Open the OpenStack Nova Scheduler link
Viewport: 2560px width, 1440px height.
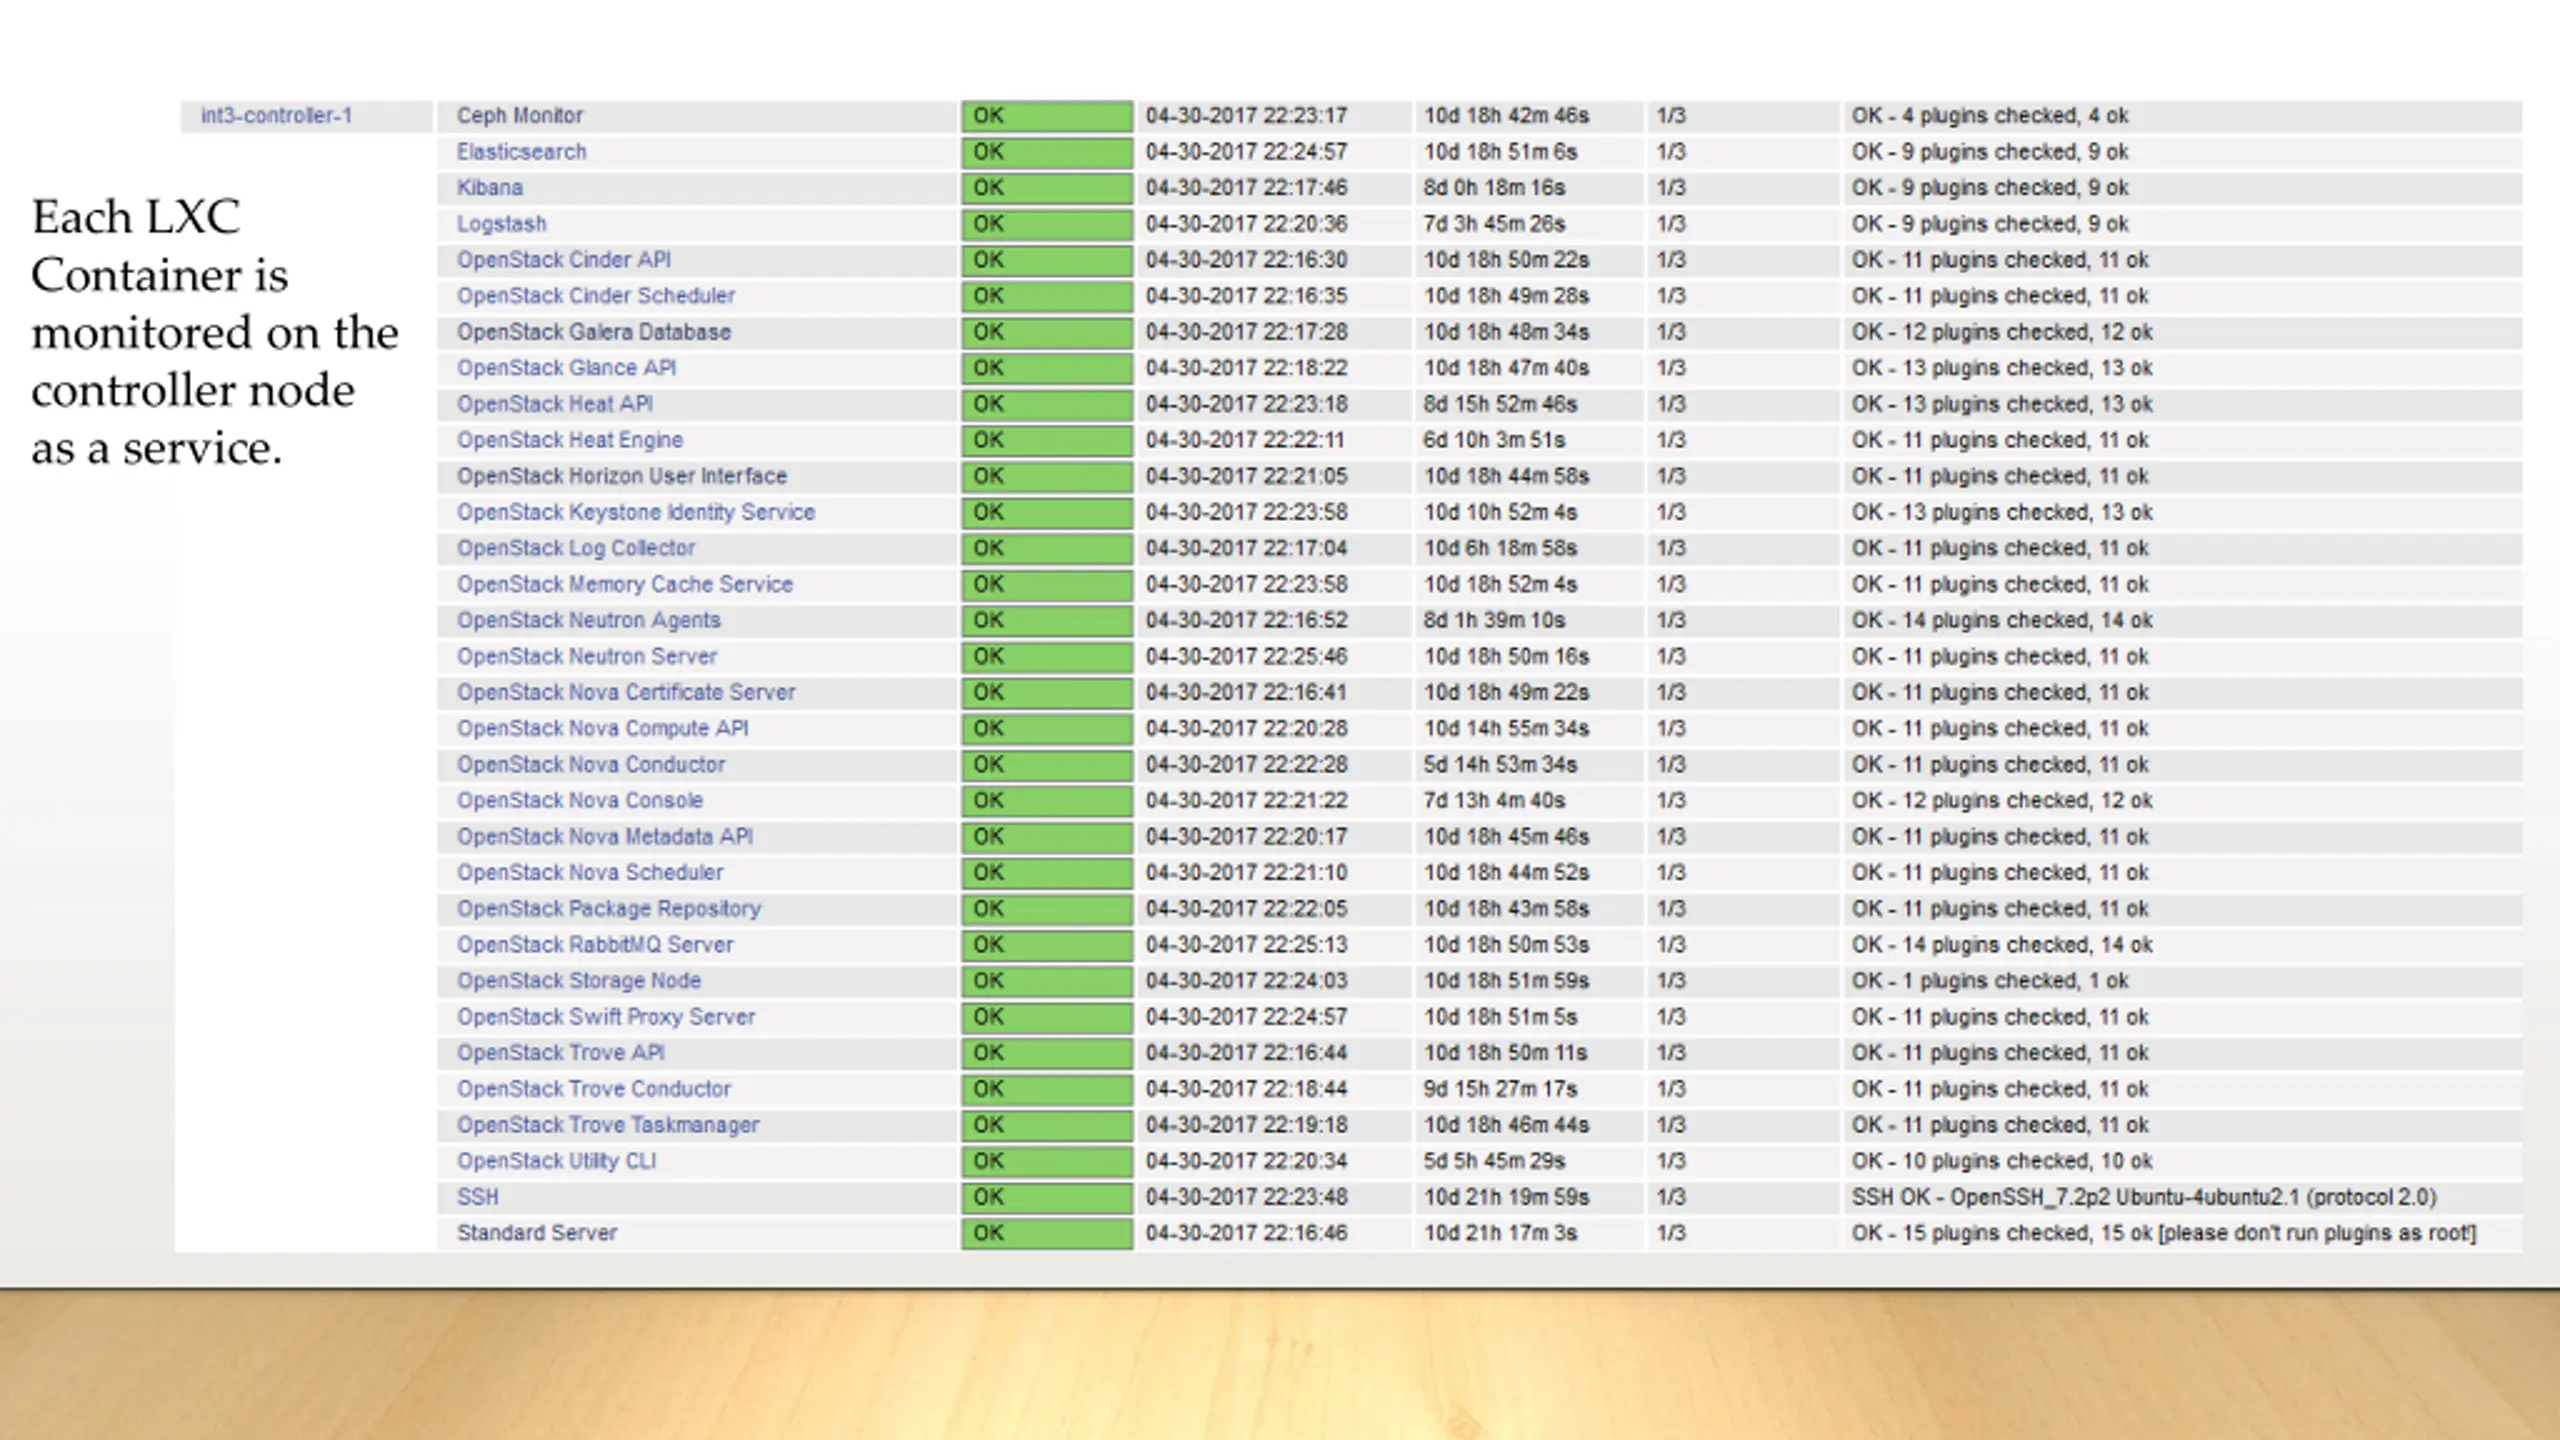589,872
